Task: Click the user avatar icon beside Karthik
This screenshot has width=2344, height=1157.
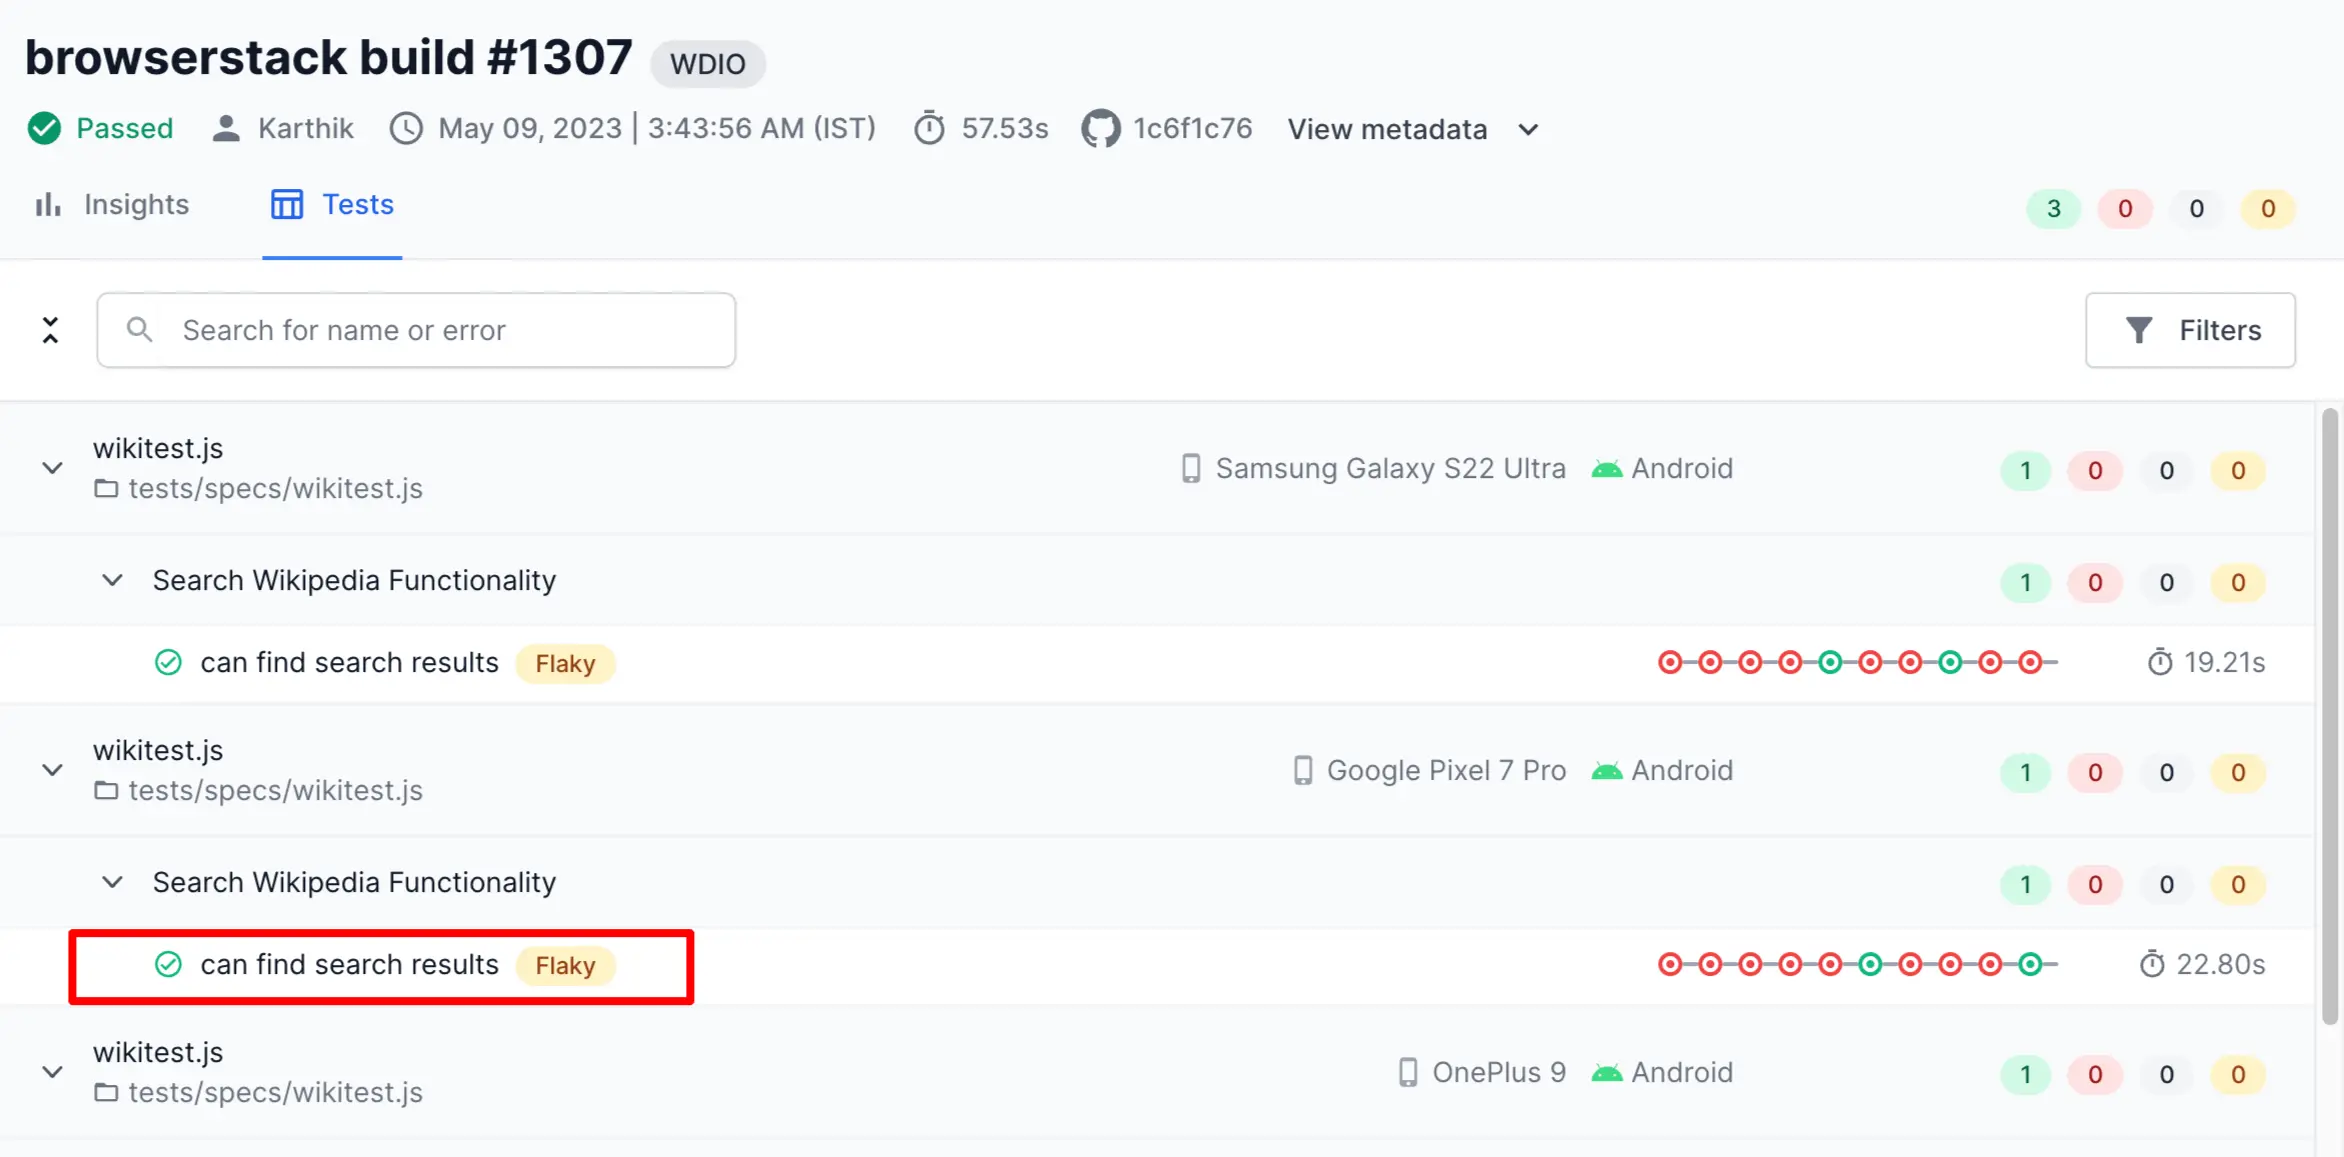Action: click(x=226, y=129)
